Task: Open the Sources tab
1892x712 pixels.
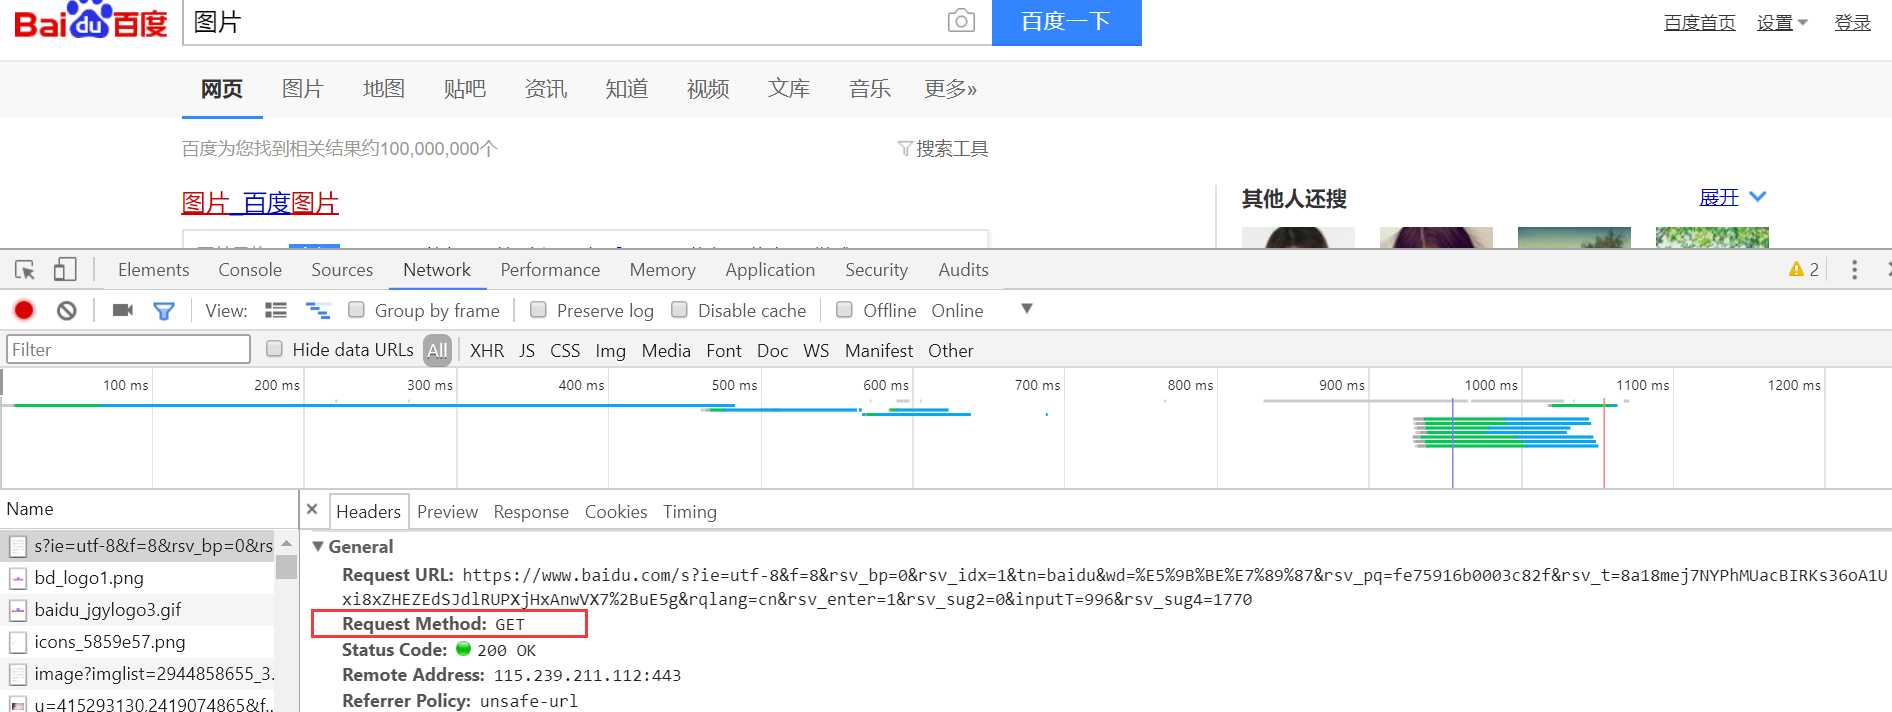Action: pyautogui.click(x=342, y=270)
